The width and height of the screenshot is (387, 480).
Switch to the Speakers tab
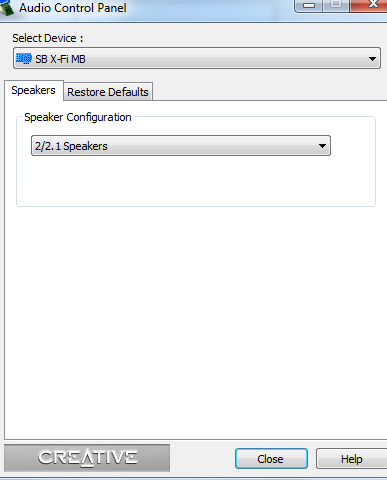(34, 90)
